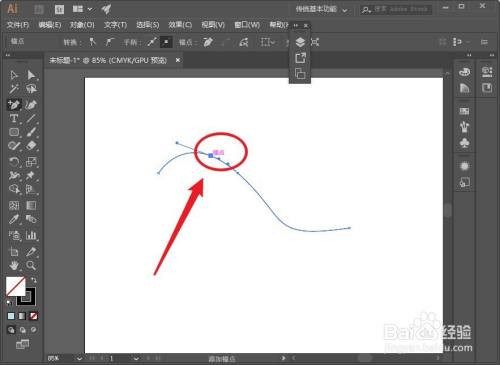Viewport: 500px width, 365px height.
Task: Cut path at selected anchor points
Action: [244, 42]
